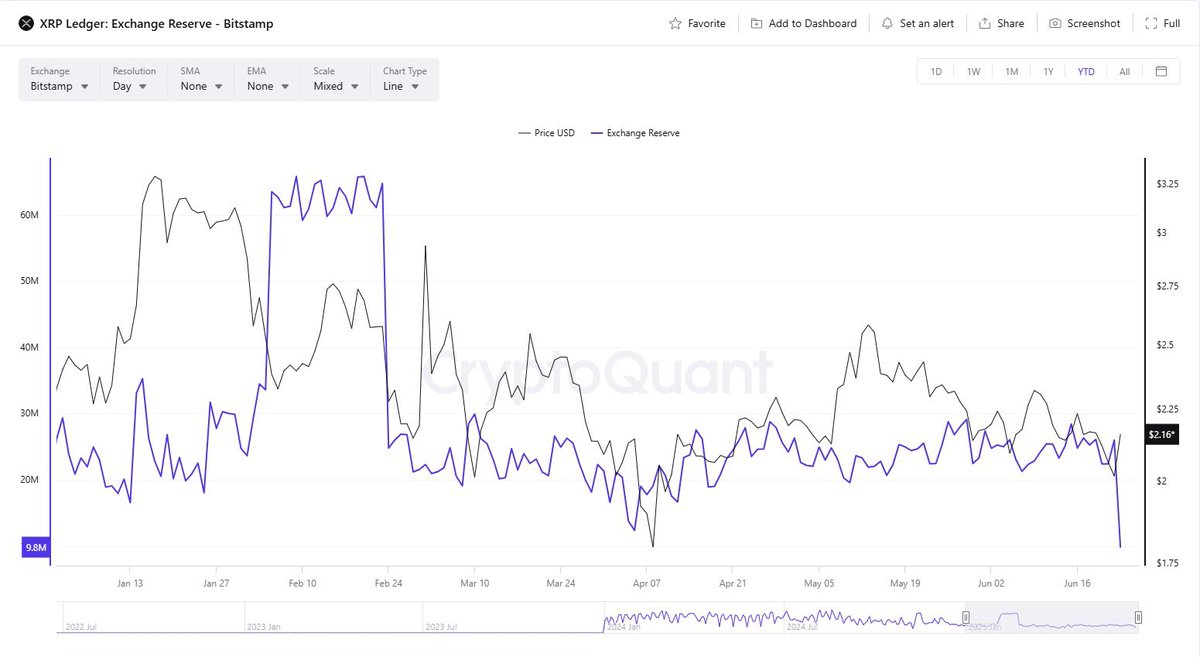The image size is (1200, 657).
Task: Open the Resolution Day dropdown
Action: 133,79
